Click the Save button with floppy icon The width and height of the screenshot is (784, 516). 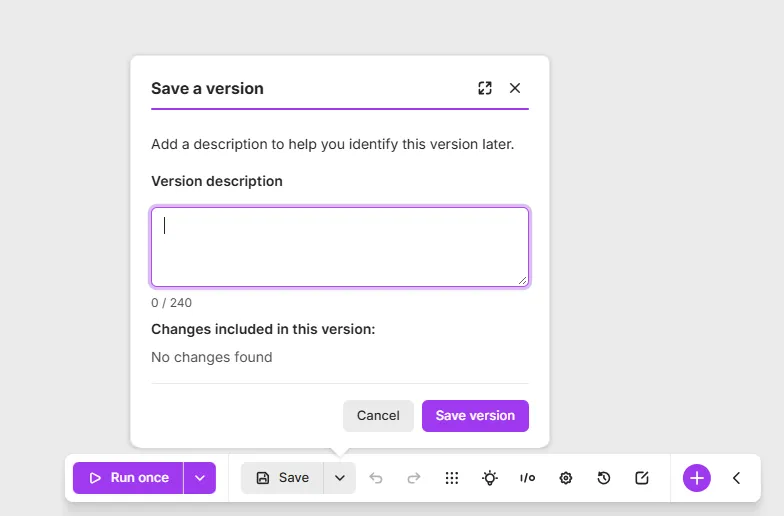(x=282, y=478)
